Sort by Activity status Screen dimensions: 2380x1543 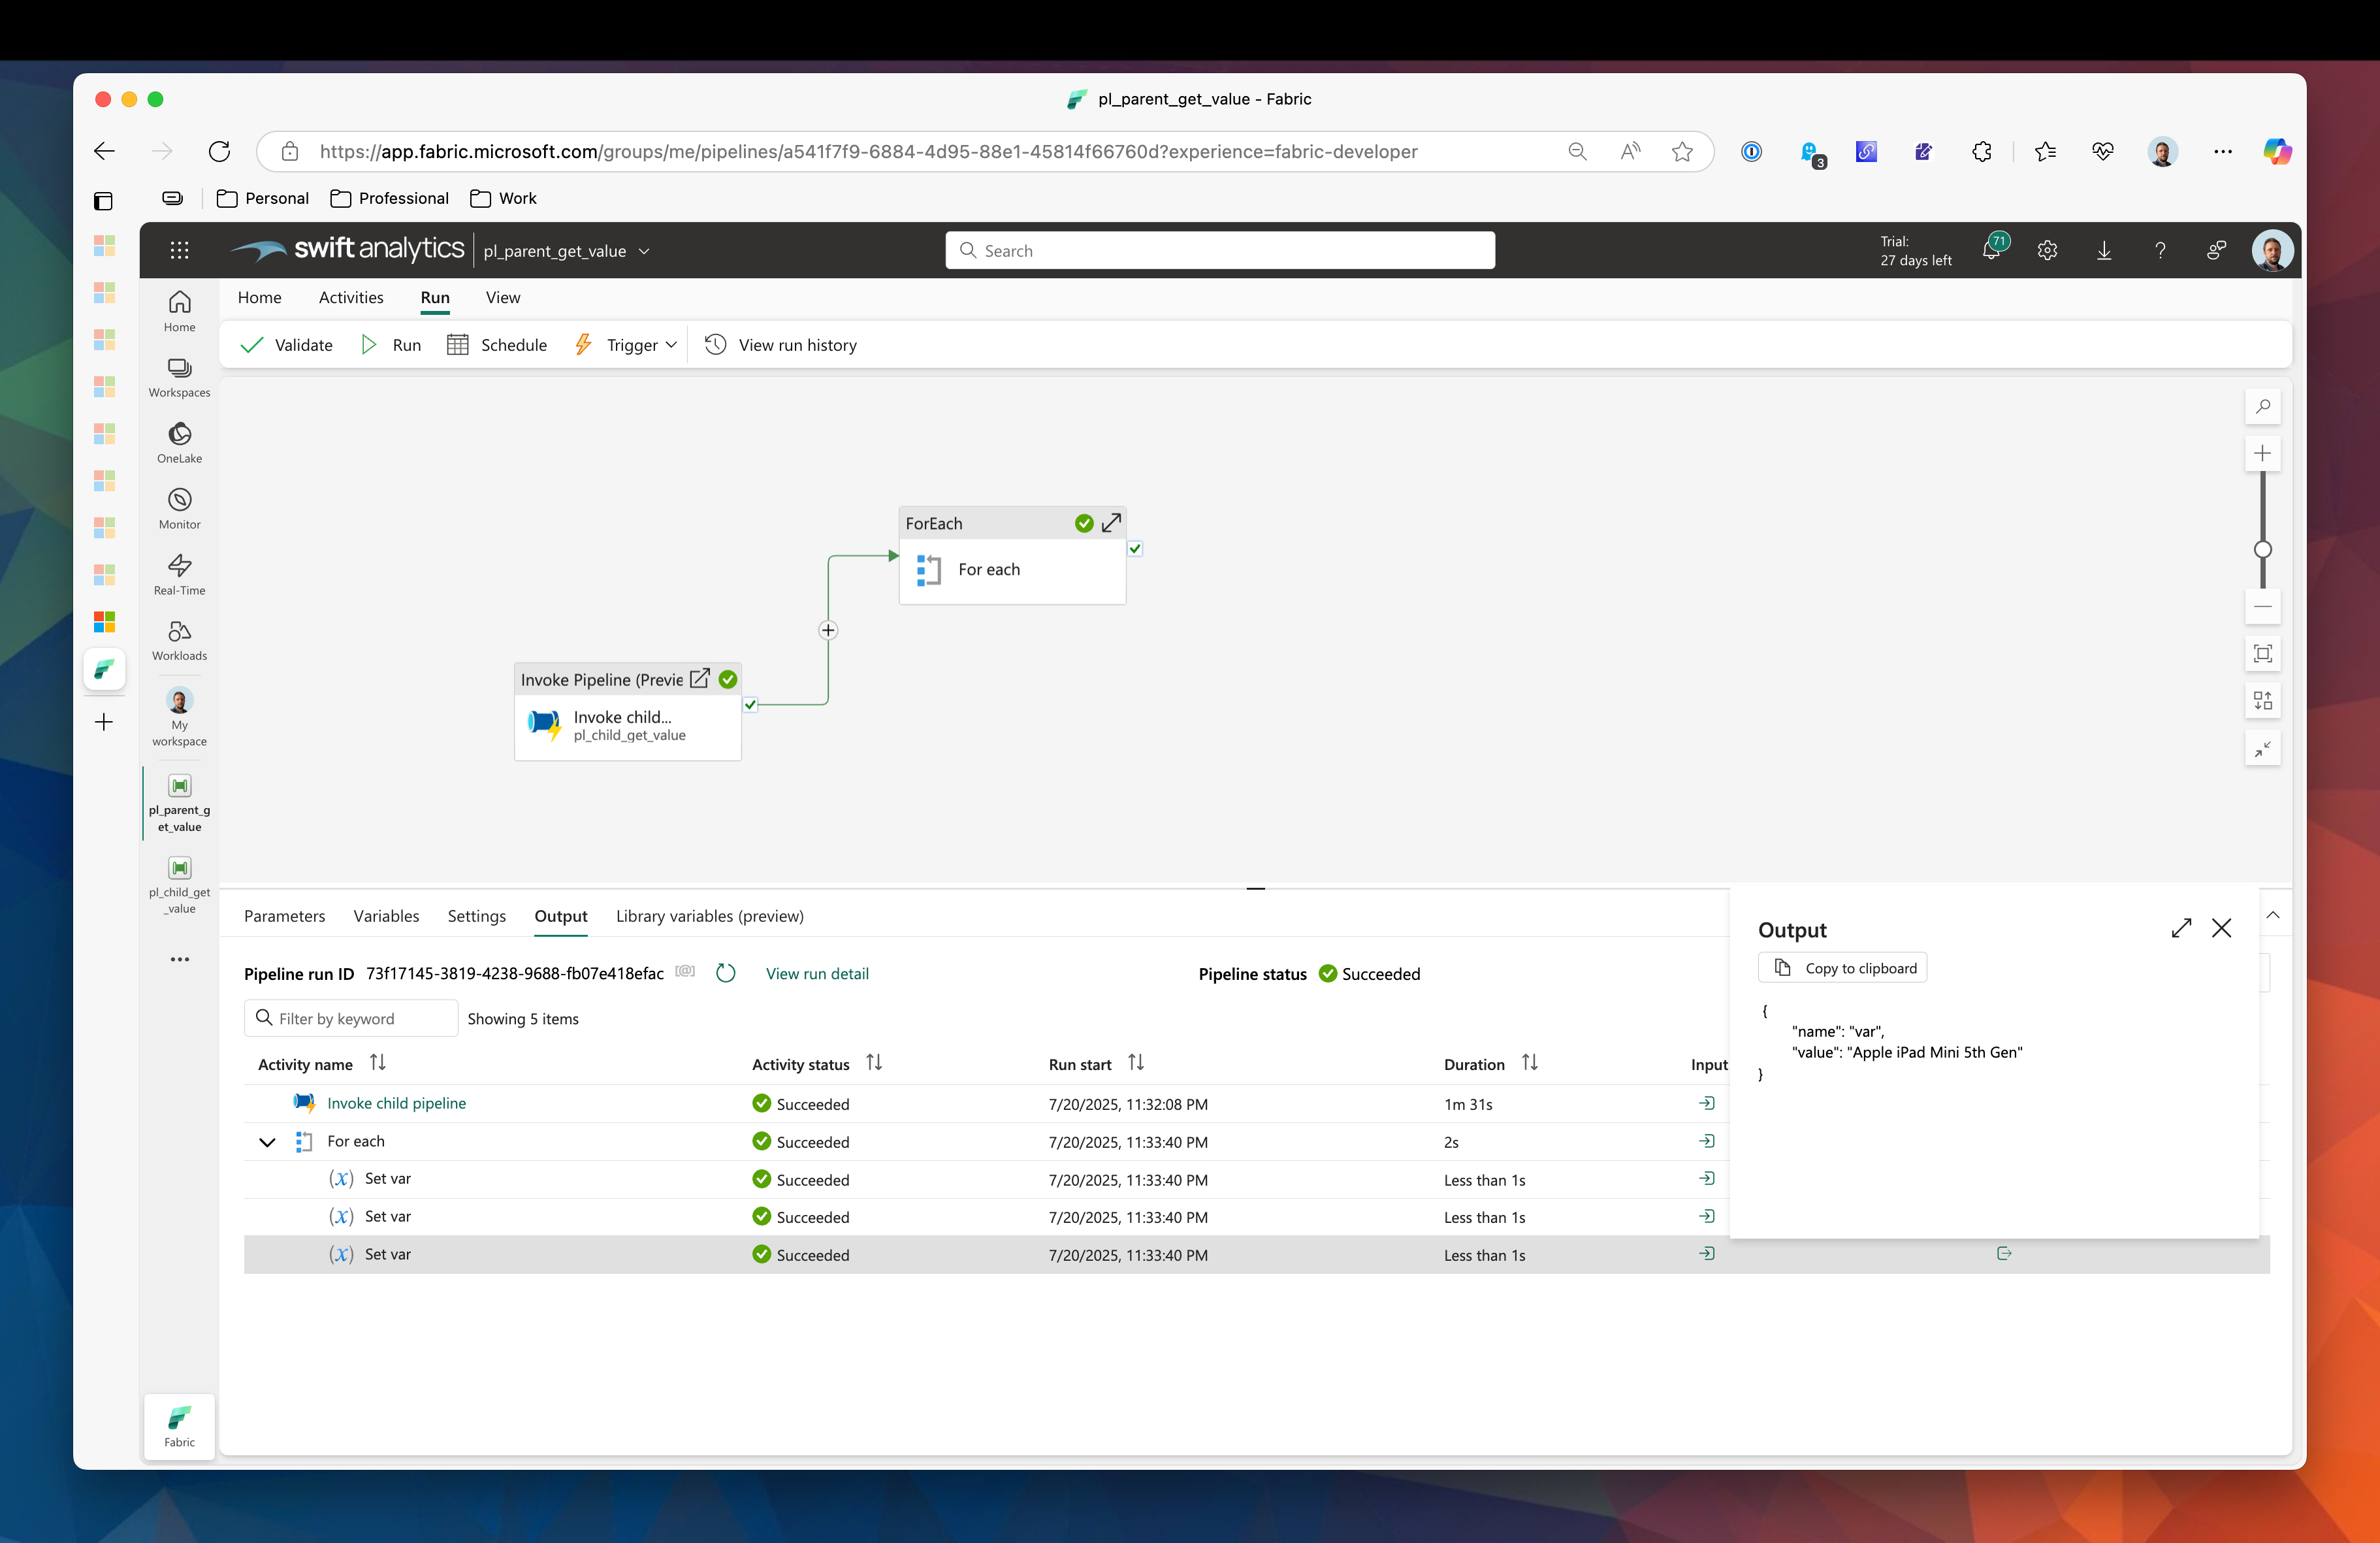pos(874,1063)
